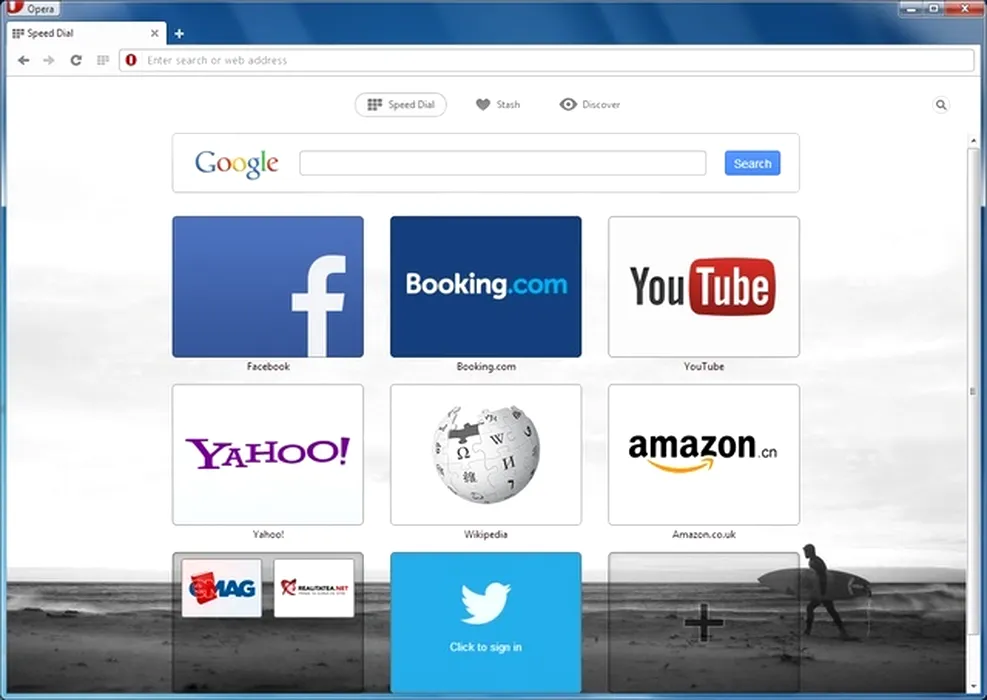Viewport: 987px width, 700px height.
Task: Reload the page
Action: coord(76,60)
